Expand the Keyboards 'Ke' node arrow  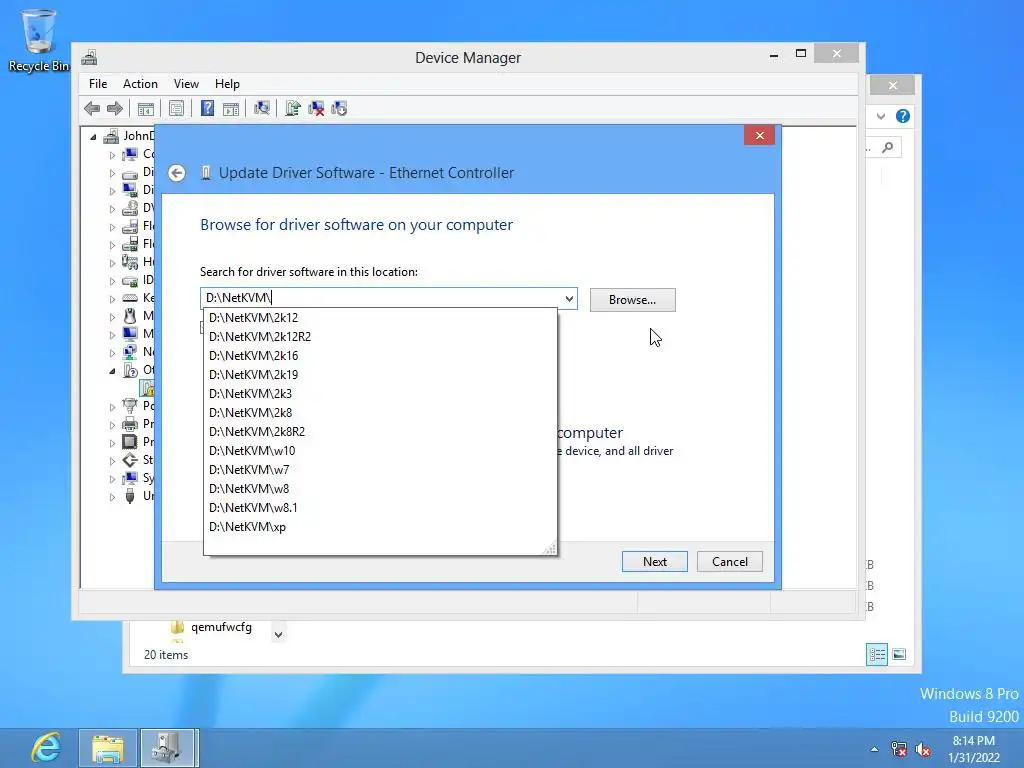112,299
